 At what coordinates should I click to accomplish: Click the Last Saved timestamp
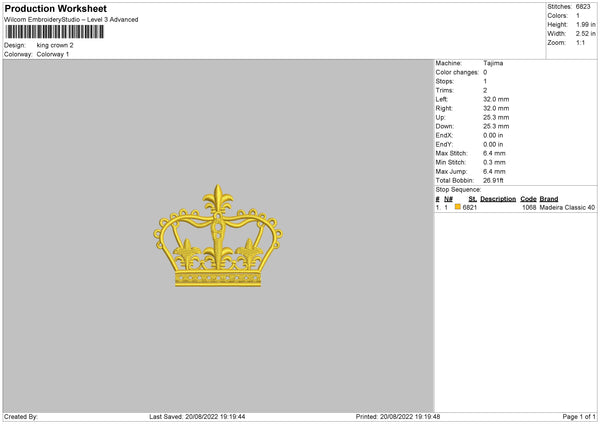(x=197, y=416)
